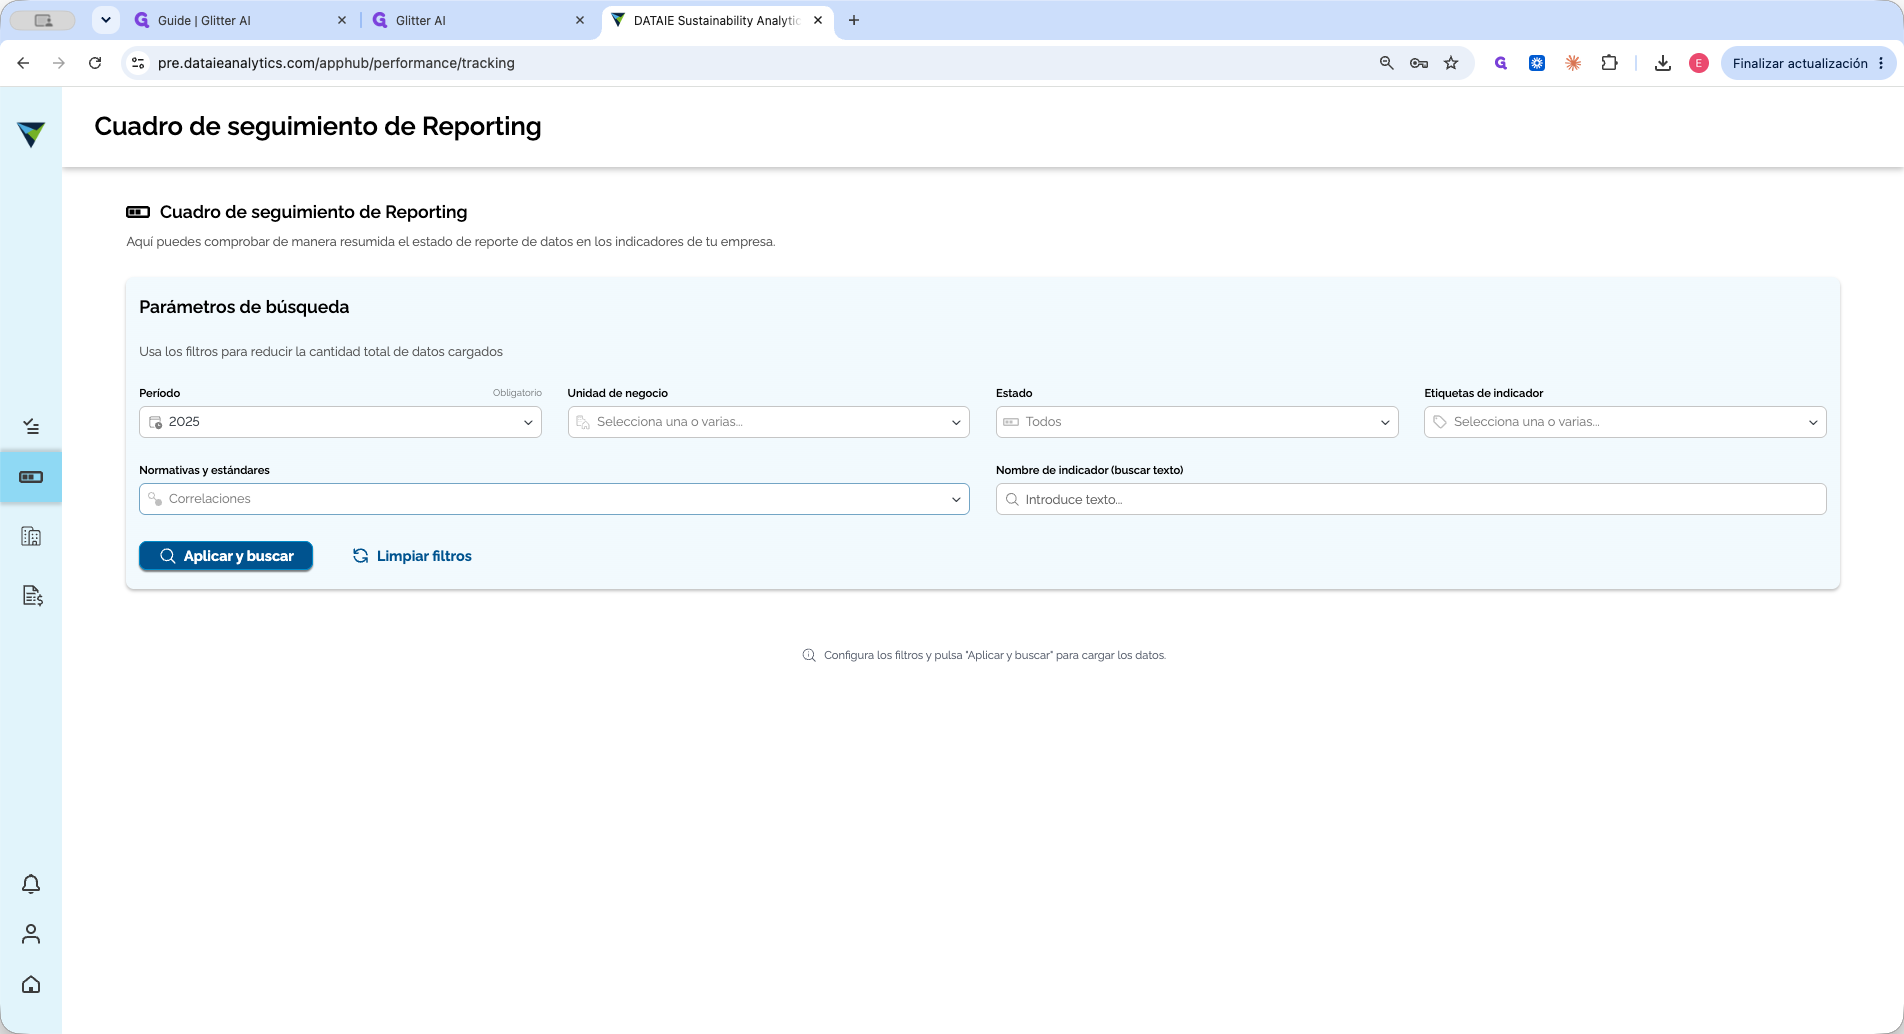Image resolution: width=1904 pixels, height=1034 pixels.
Task: Switch to the Glitter AI tab
Action: [x=478, y=20]
